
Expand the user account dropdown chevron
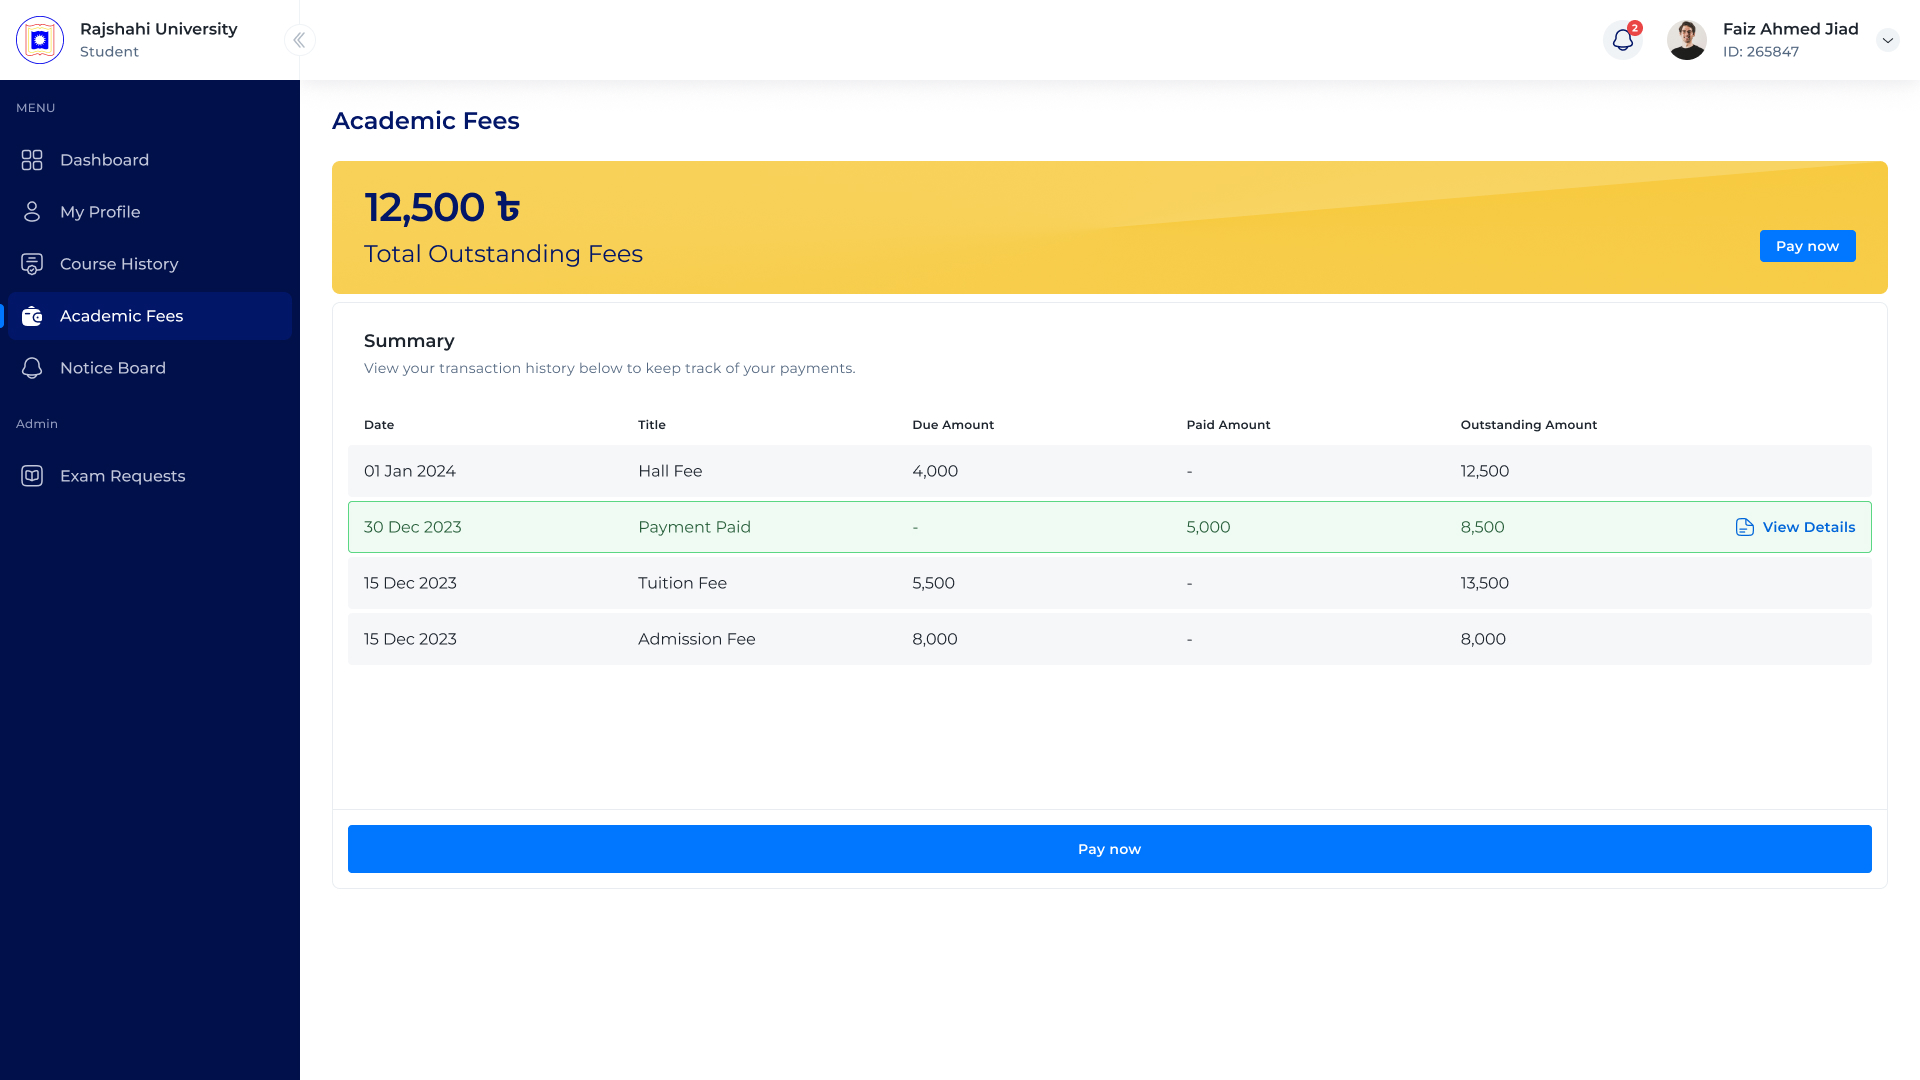point(1887,40)
